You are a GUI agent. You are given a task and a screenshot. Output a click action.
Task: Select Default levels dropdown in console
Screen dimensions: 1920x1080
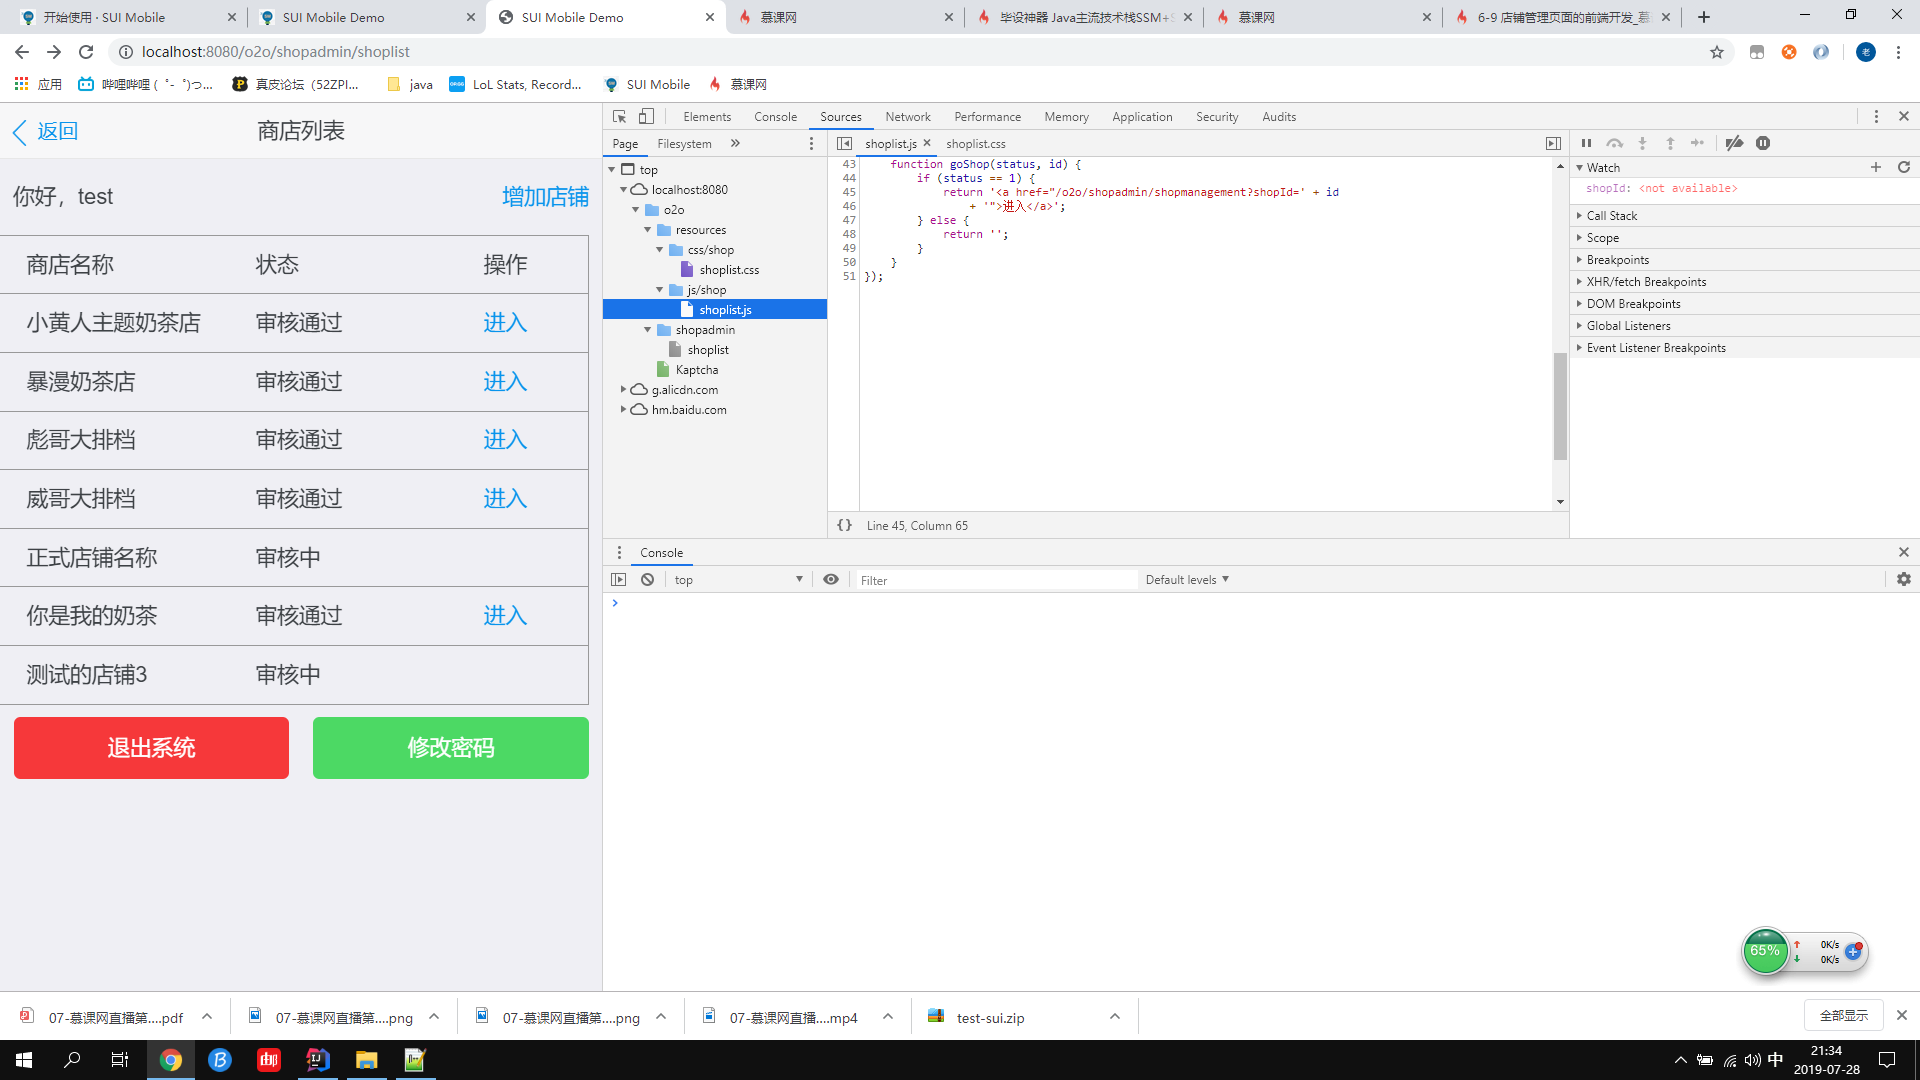1185,579
